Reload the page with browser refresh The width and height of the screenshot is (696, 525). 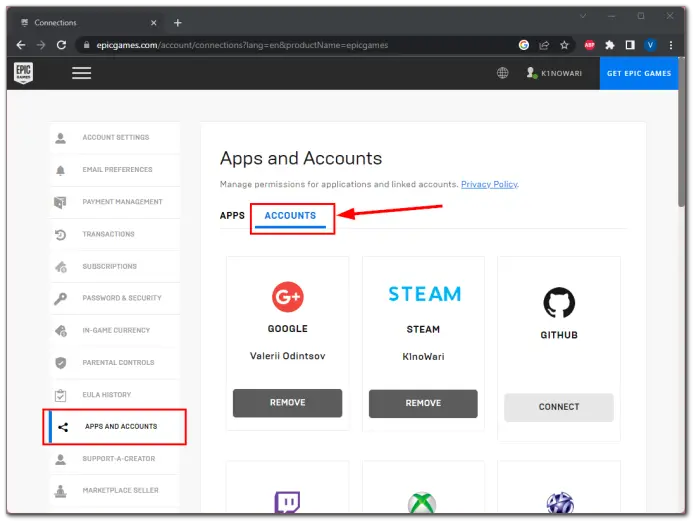point(62,45)
